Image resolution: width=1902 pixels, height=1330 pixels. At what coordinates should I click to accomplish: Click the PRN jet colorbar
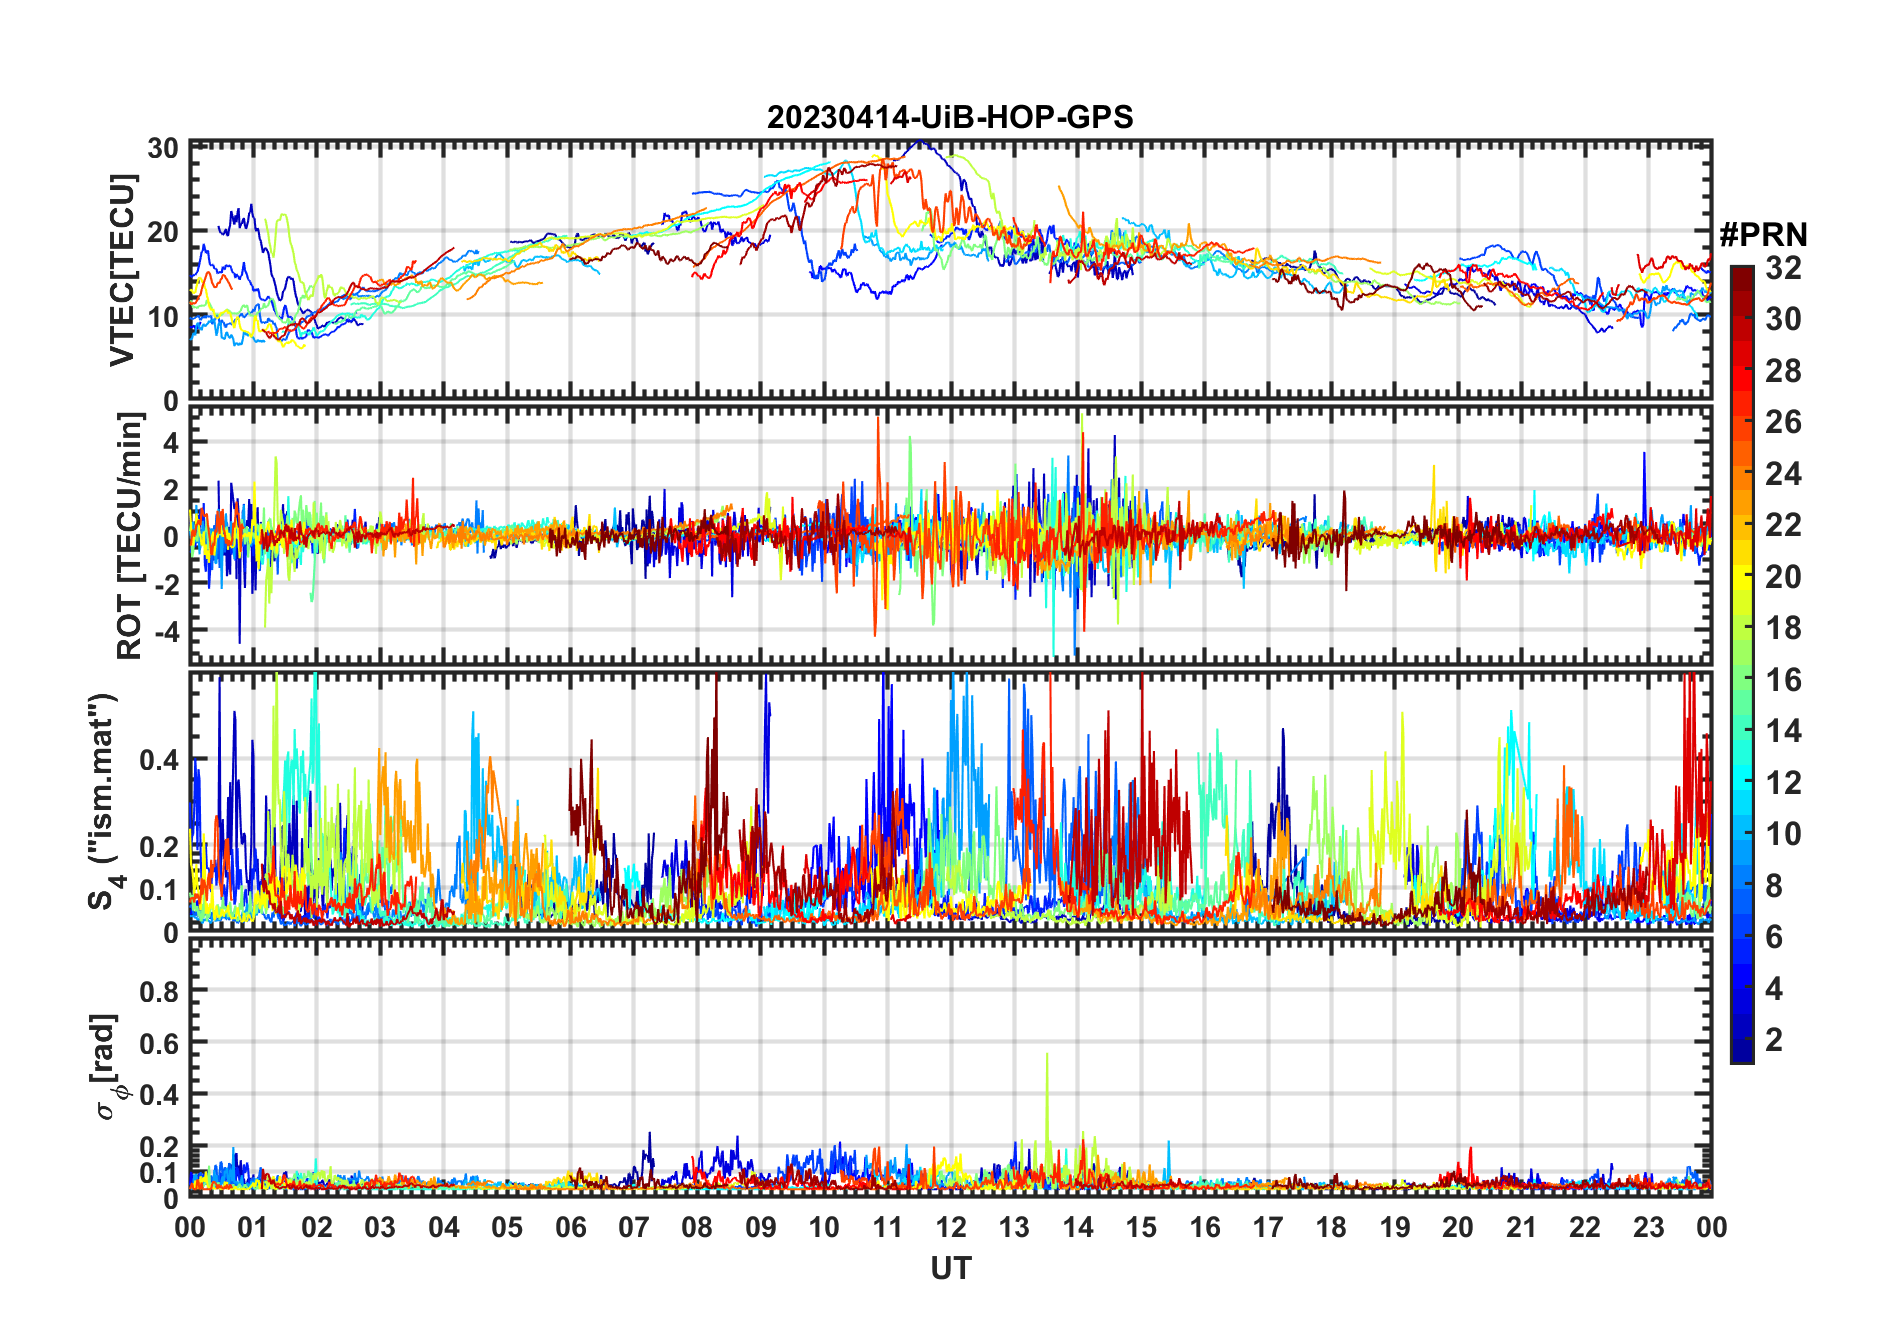(1742, 664)
